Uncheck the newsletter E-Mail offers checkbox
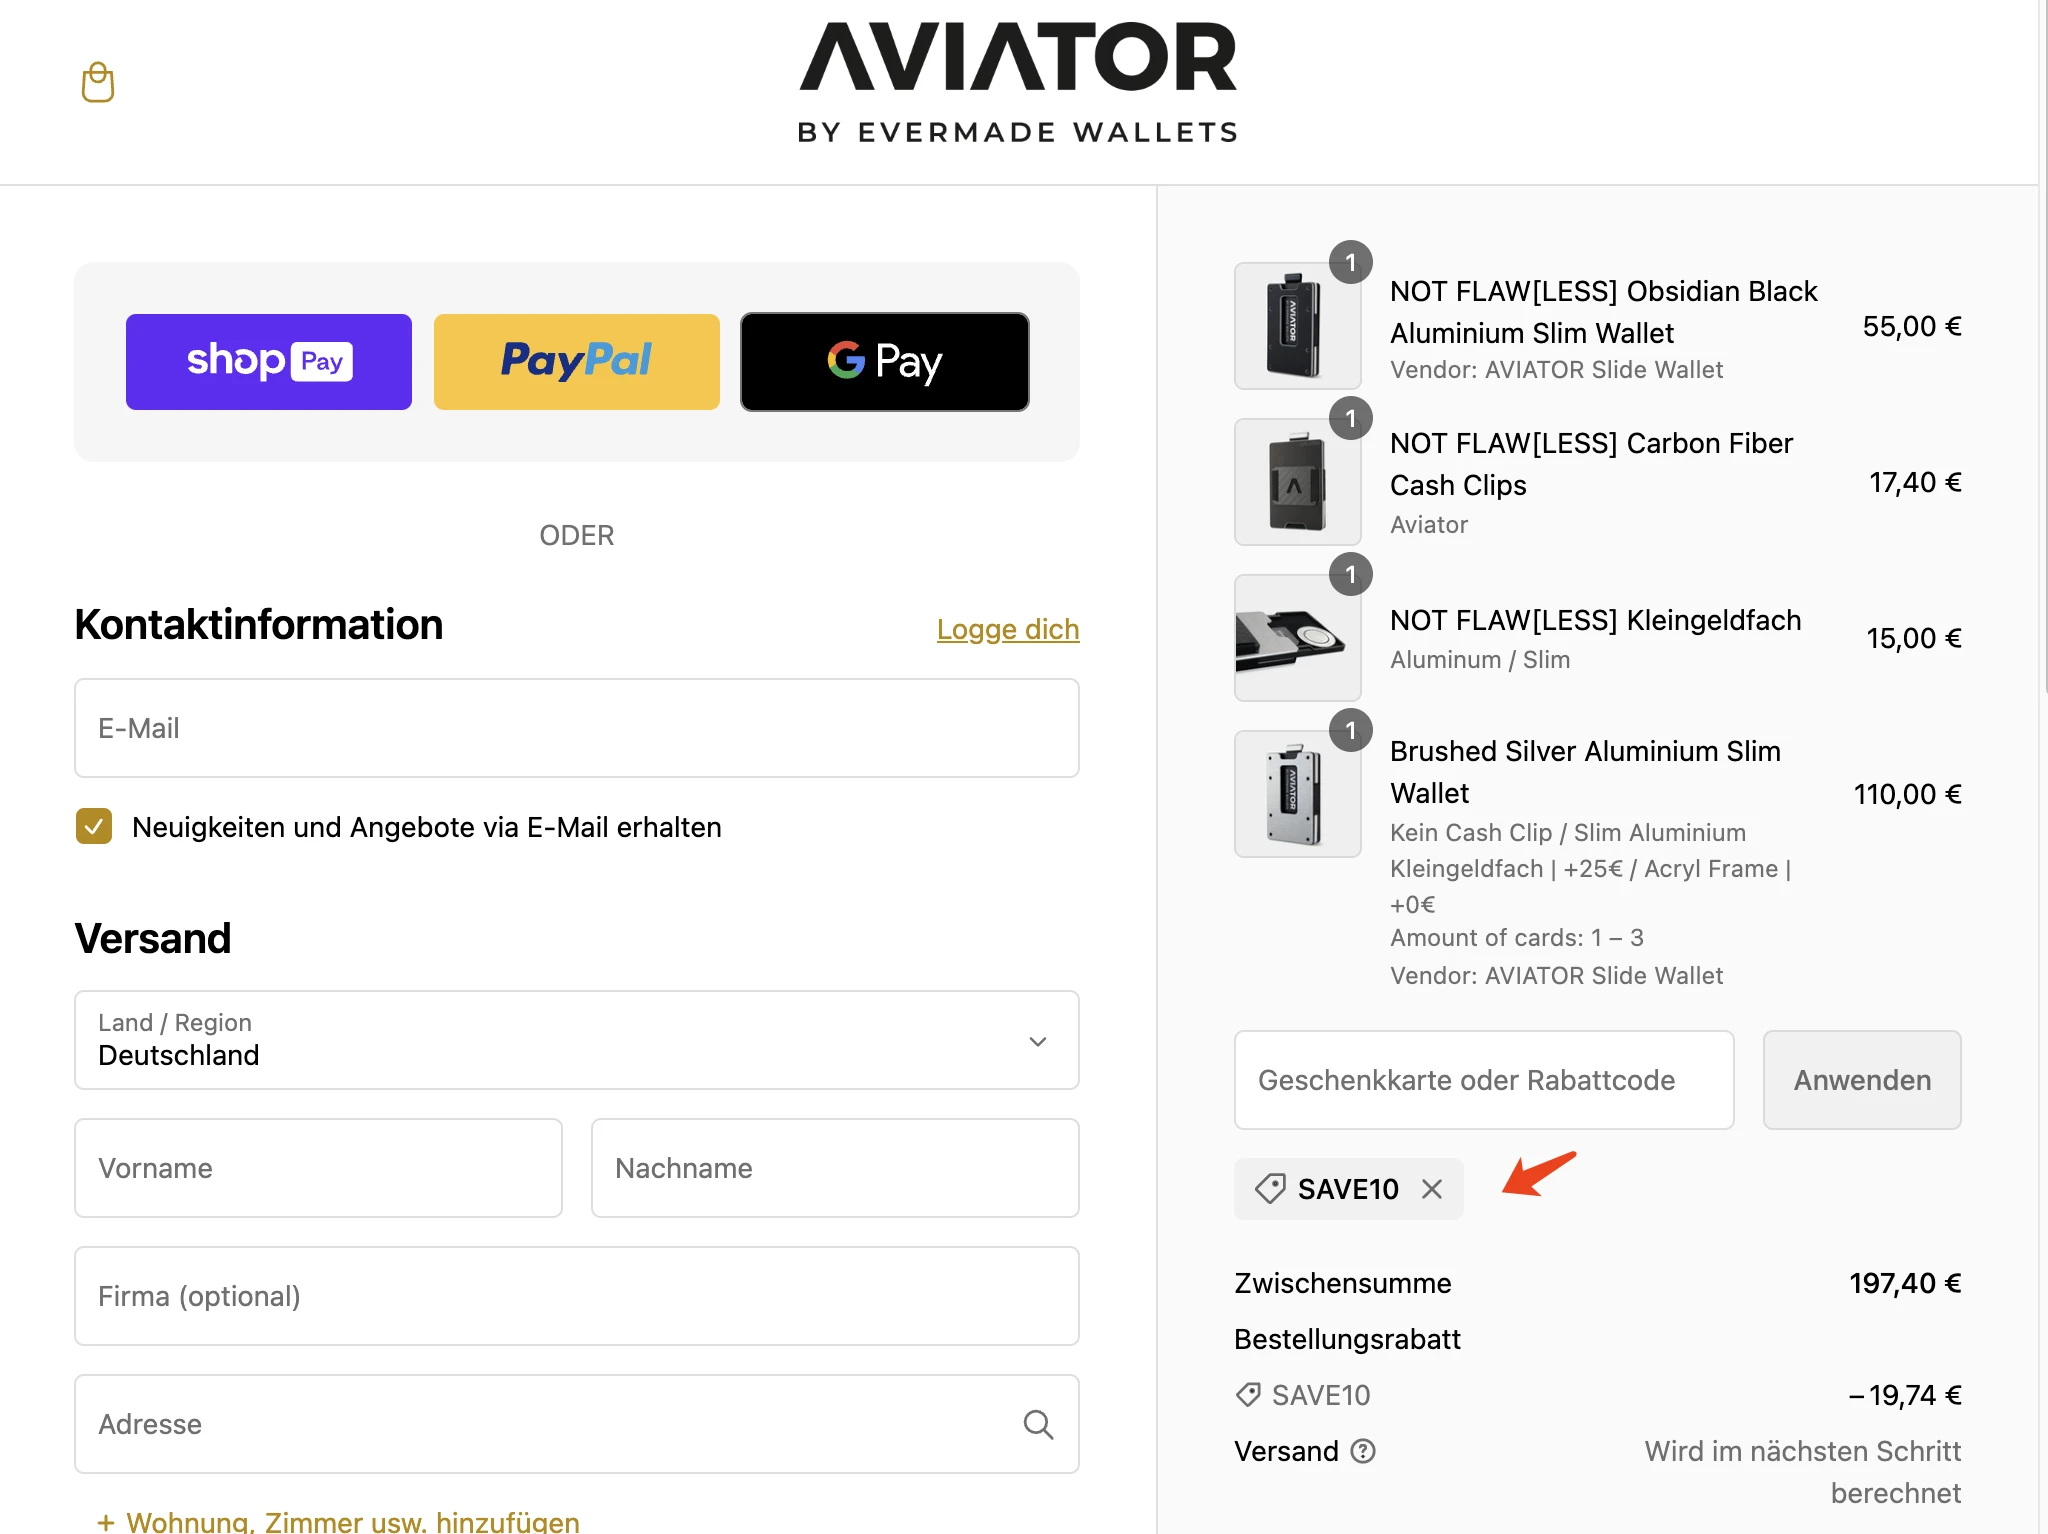 click(x=94, y=827)
